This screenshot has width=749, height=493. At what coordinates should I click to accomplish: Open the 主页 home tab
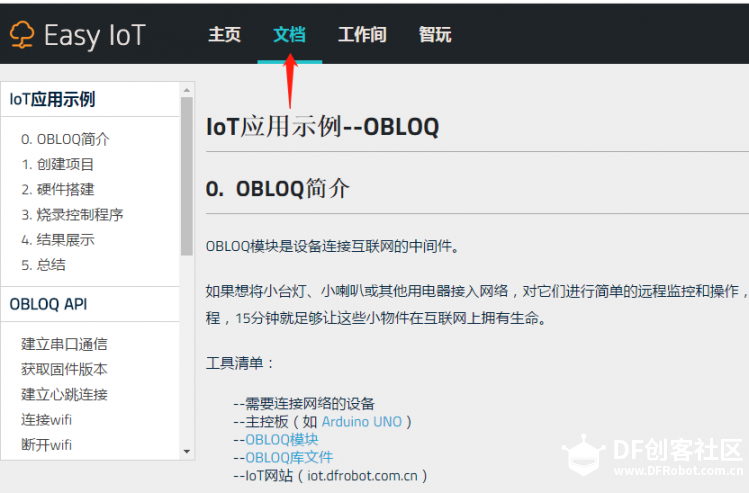click(225, 34)
